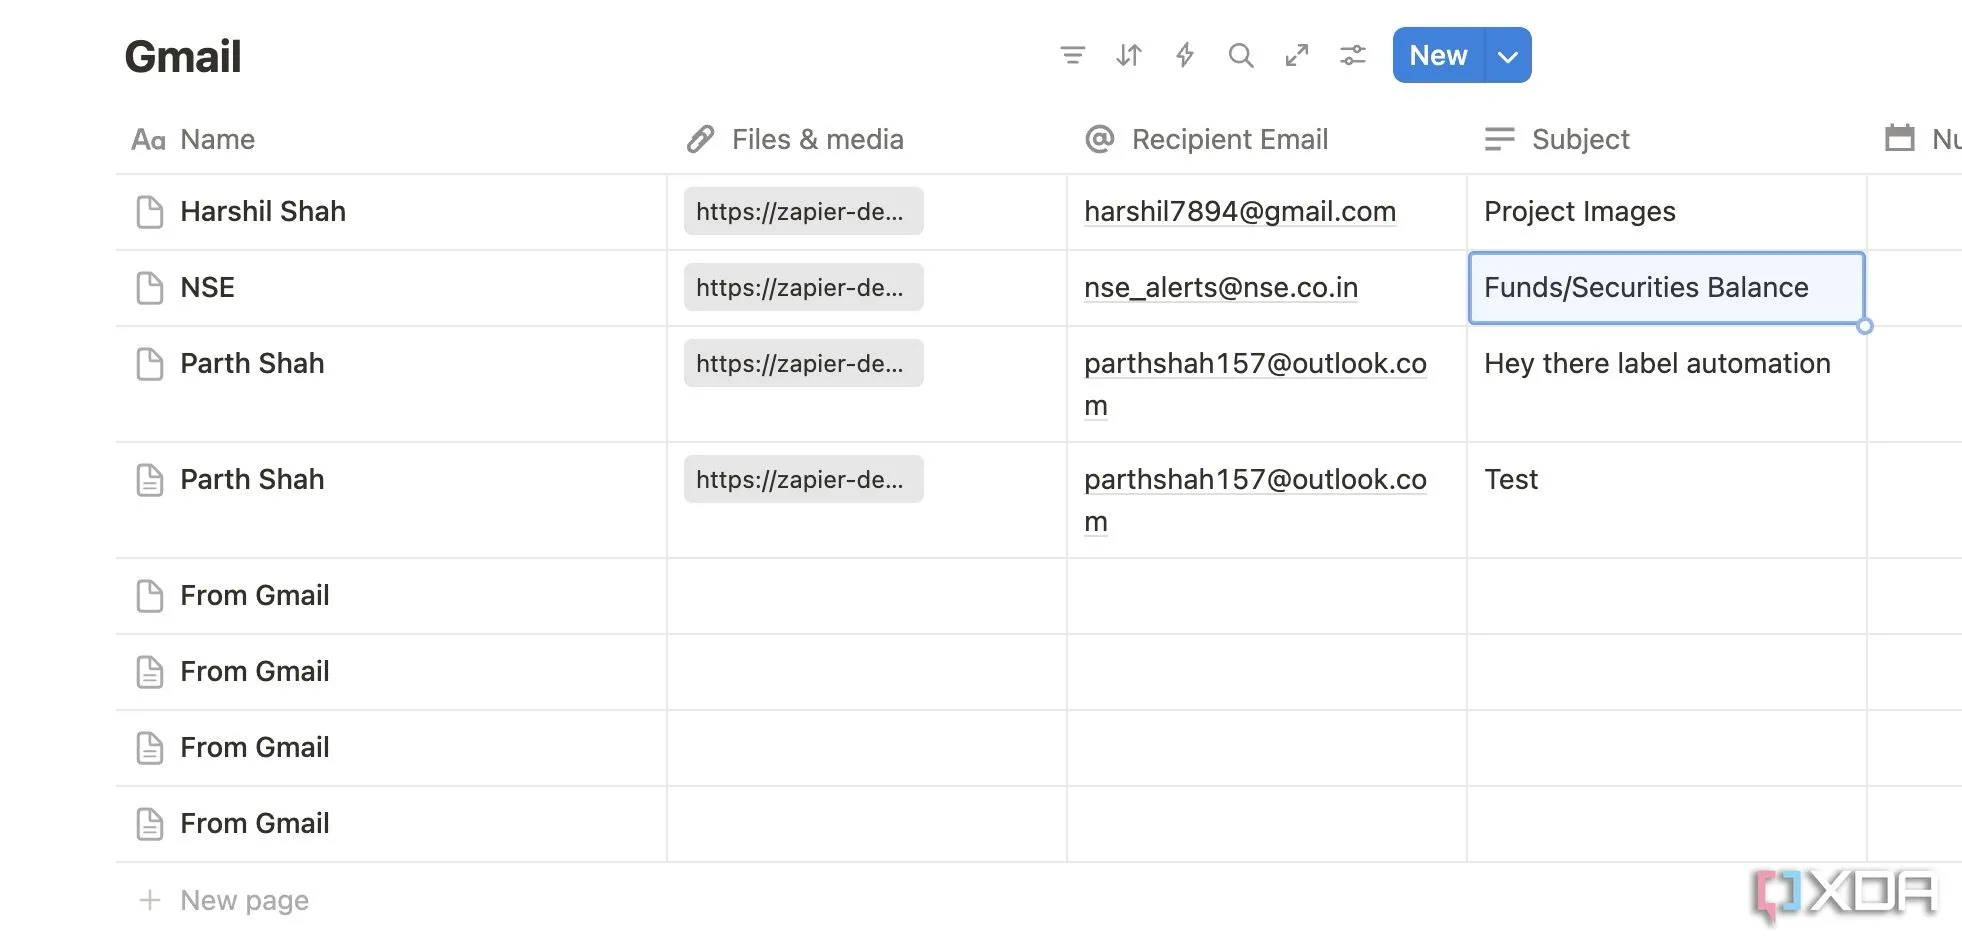
Task: Open the Name column header
Action: pyautogui.click(x=392, y=139)
